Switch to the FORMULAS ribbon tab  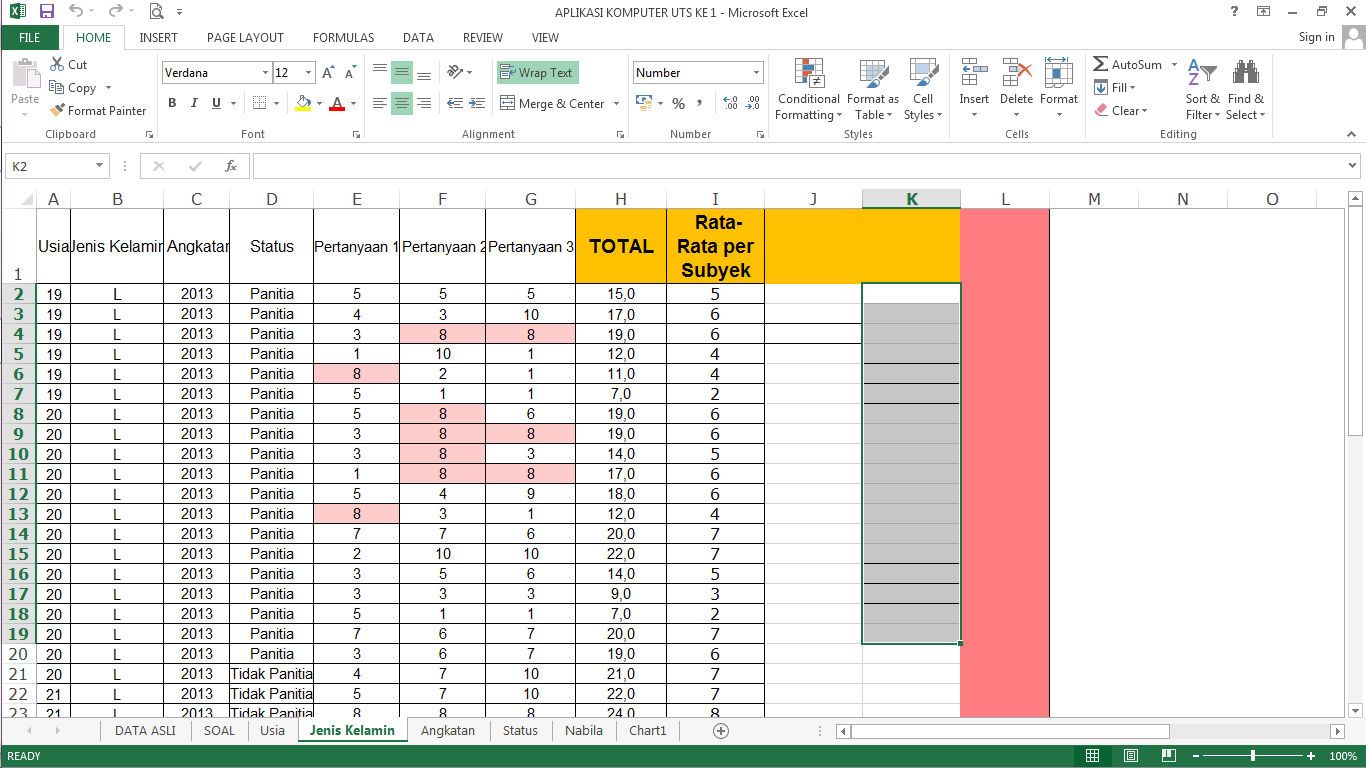343,37
